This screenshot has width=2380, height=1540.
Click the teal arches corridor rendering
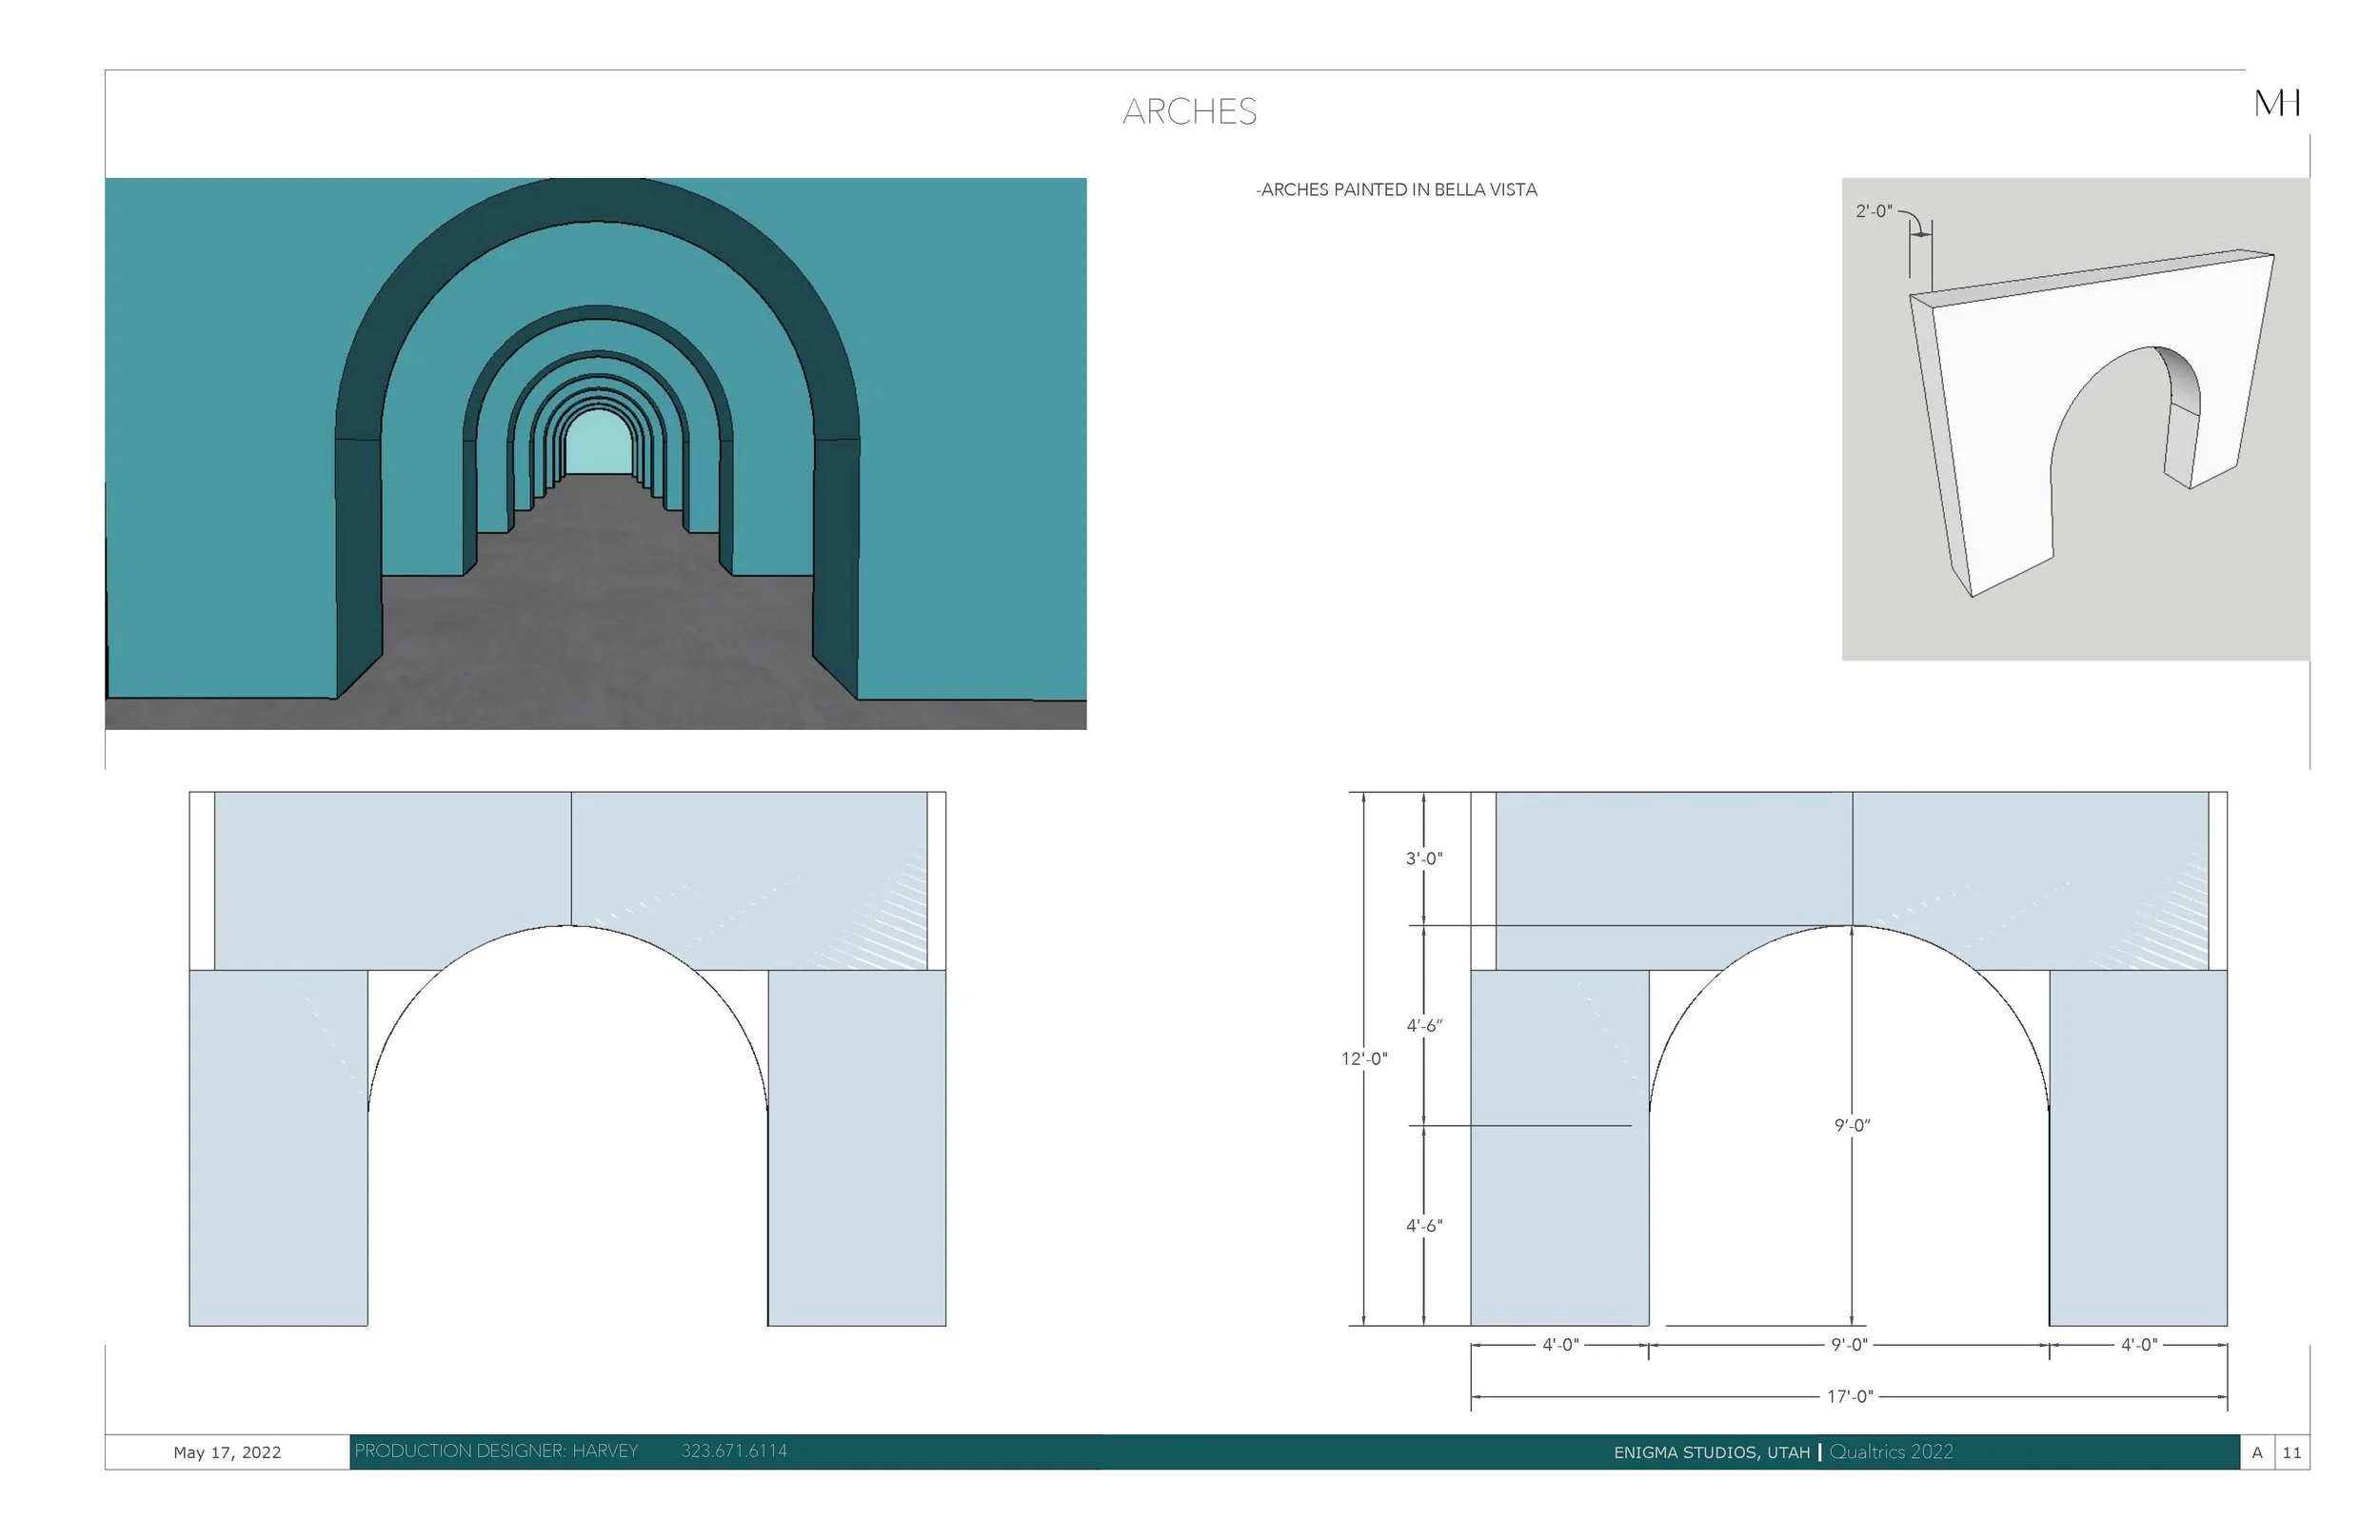tap(595, 453)
